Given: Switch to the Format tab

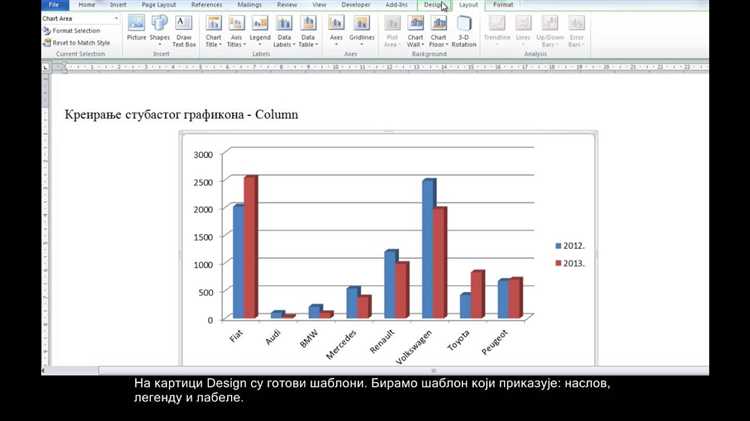Looking at the screenshot, I should tap(503, 5).
